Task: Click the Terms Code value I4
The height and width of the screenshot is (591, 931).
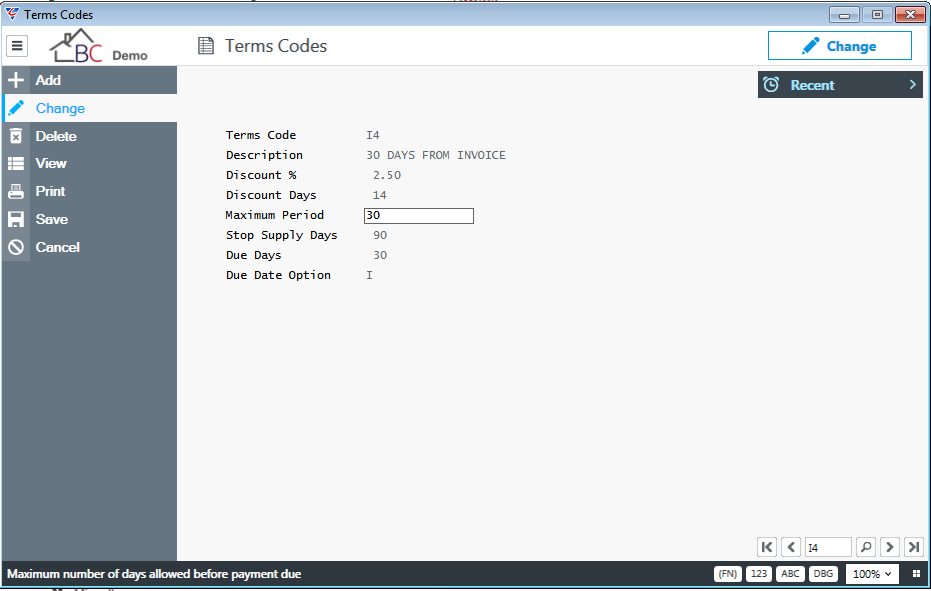Action: pyautogui.click(x=373, y=135)
